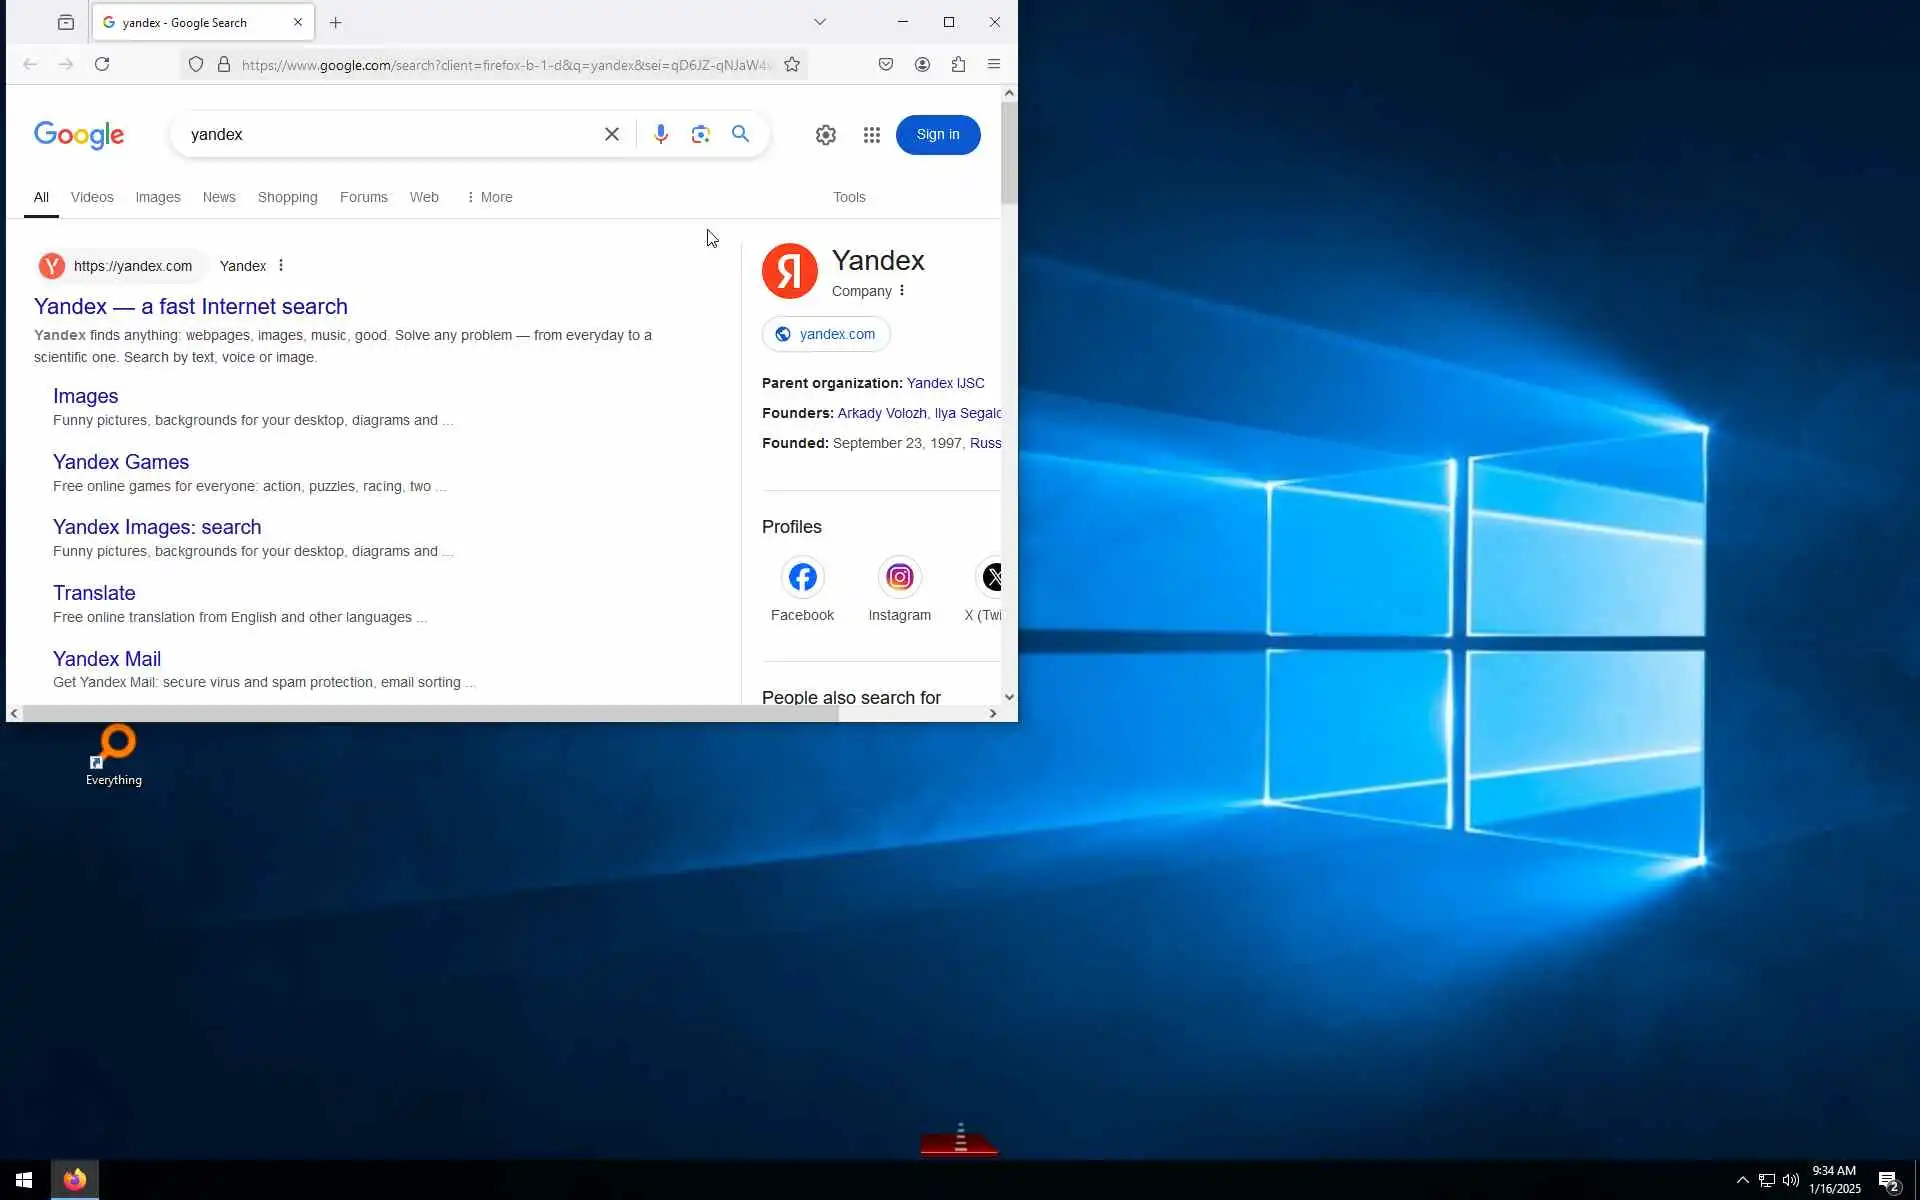Expand the More search filters menu
The image size is (1920, 1200).
coord(489,197)
